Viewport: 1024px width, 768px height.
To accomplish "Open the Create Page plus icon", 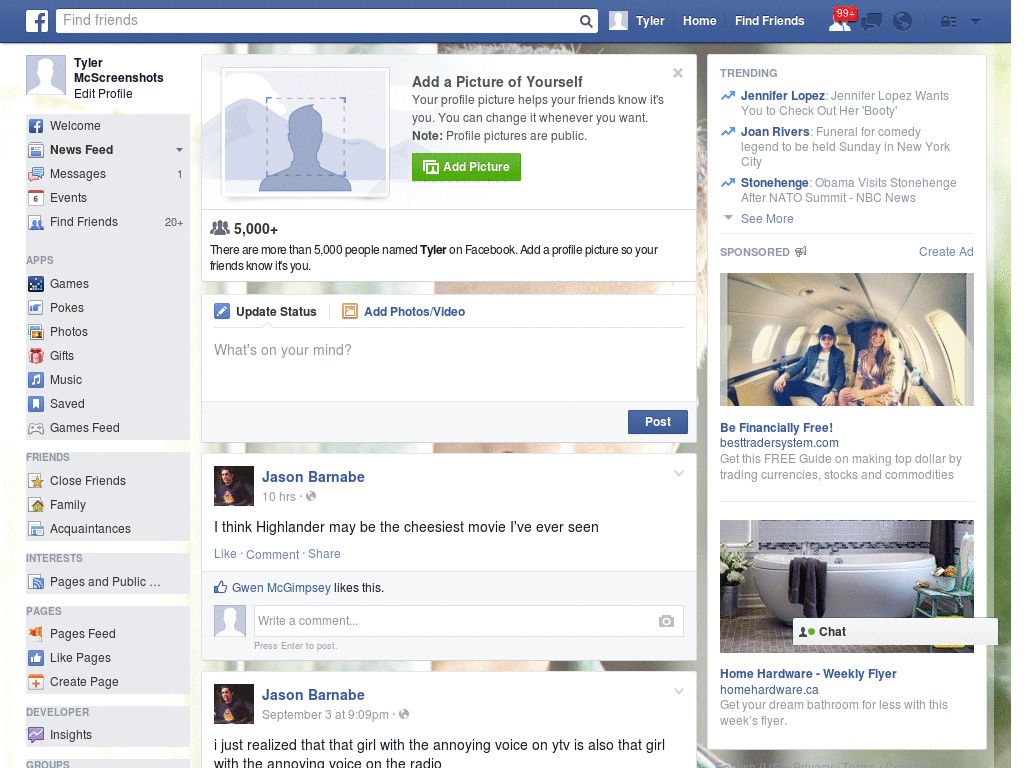I will click(x=36, y=682).
